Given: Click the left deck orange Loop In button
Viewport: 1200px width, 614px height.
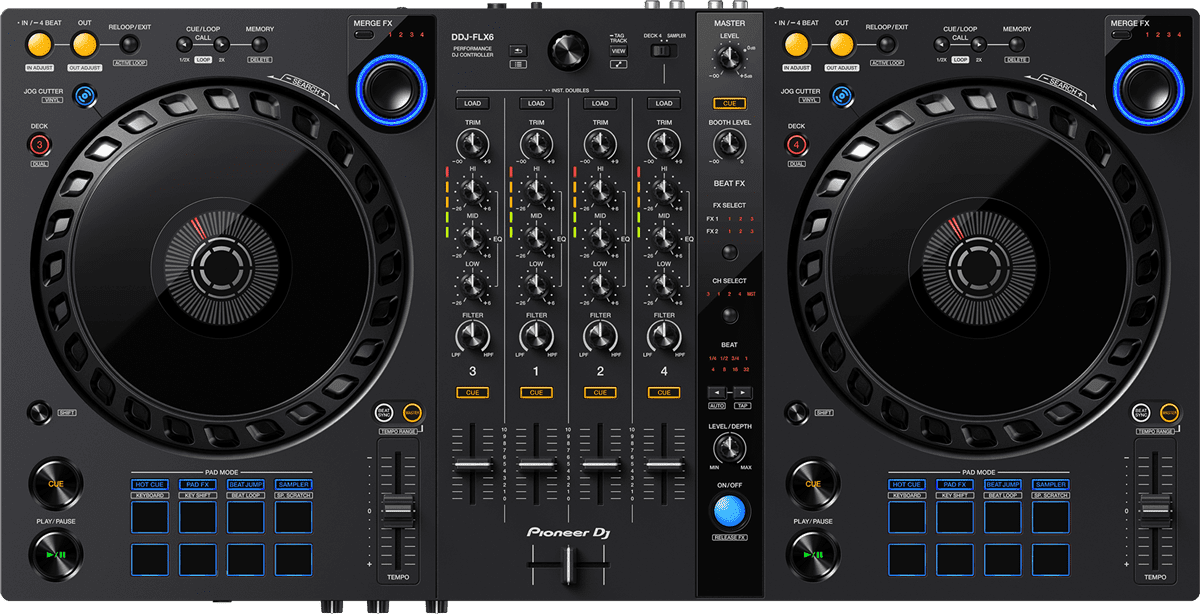Looking at the screenshot, I should point(40,44).
